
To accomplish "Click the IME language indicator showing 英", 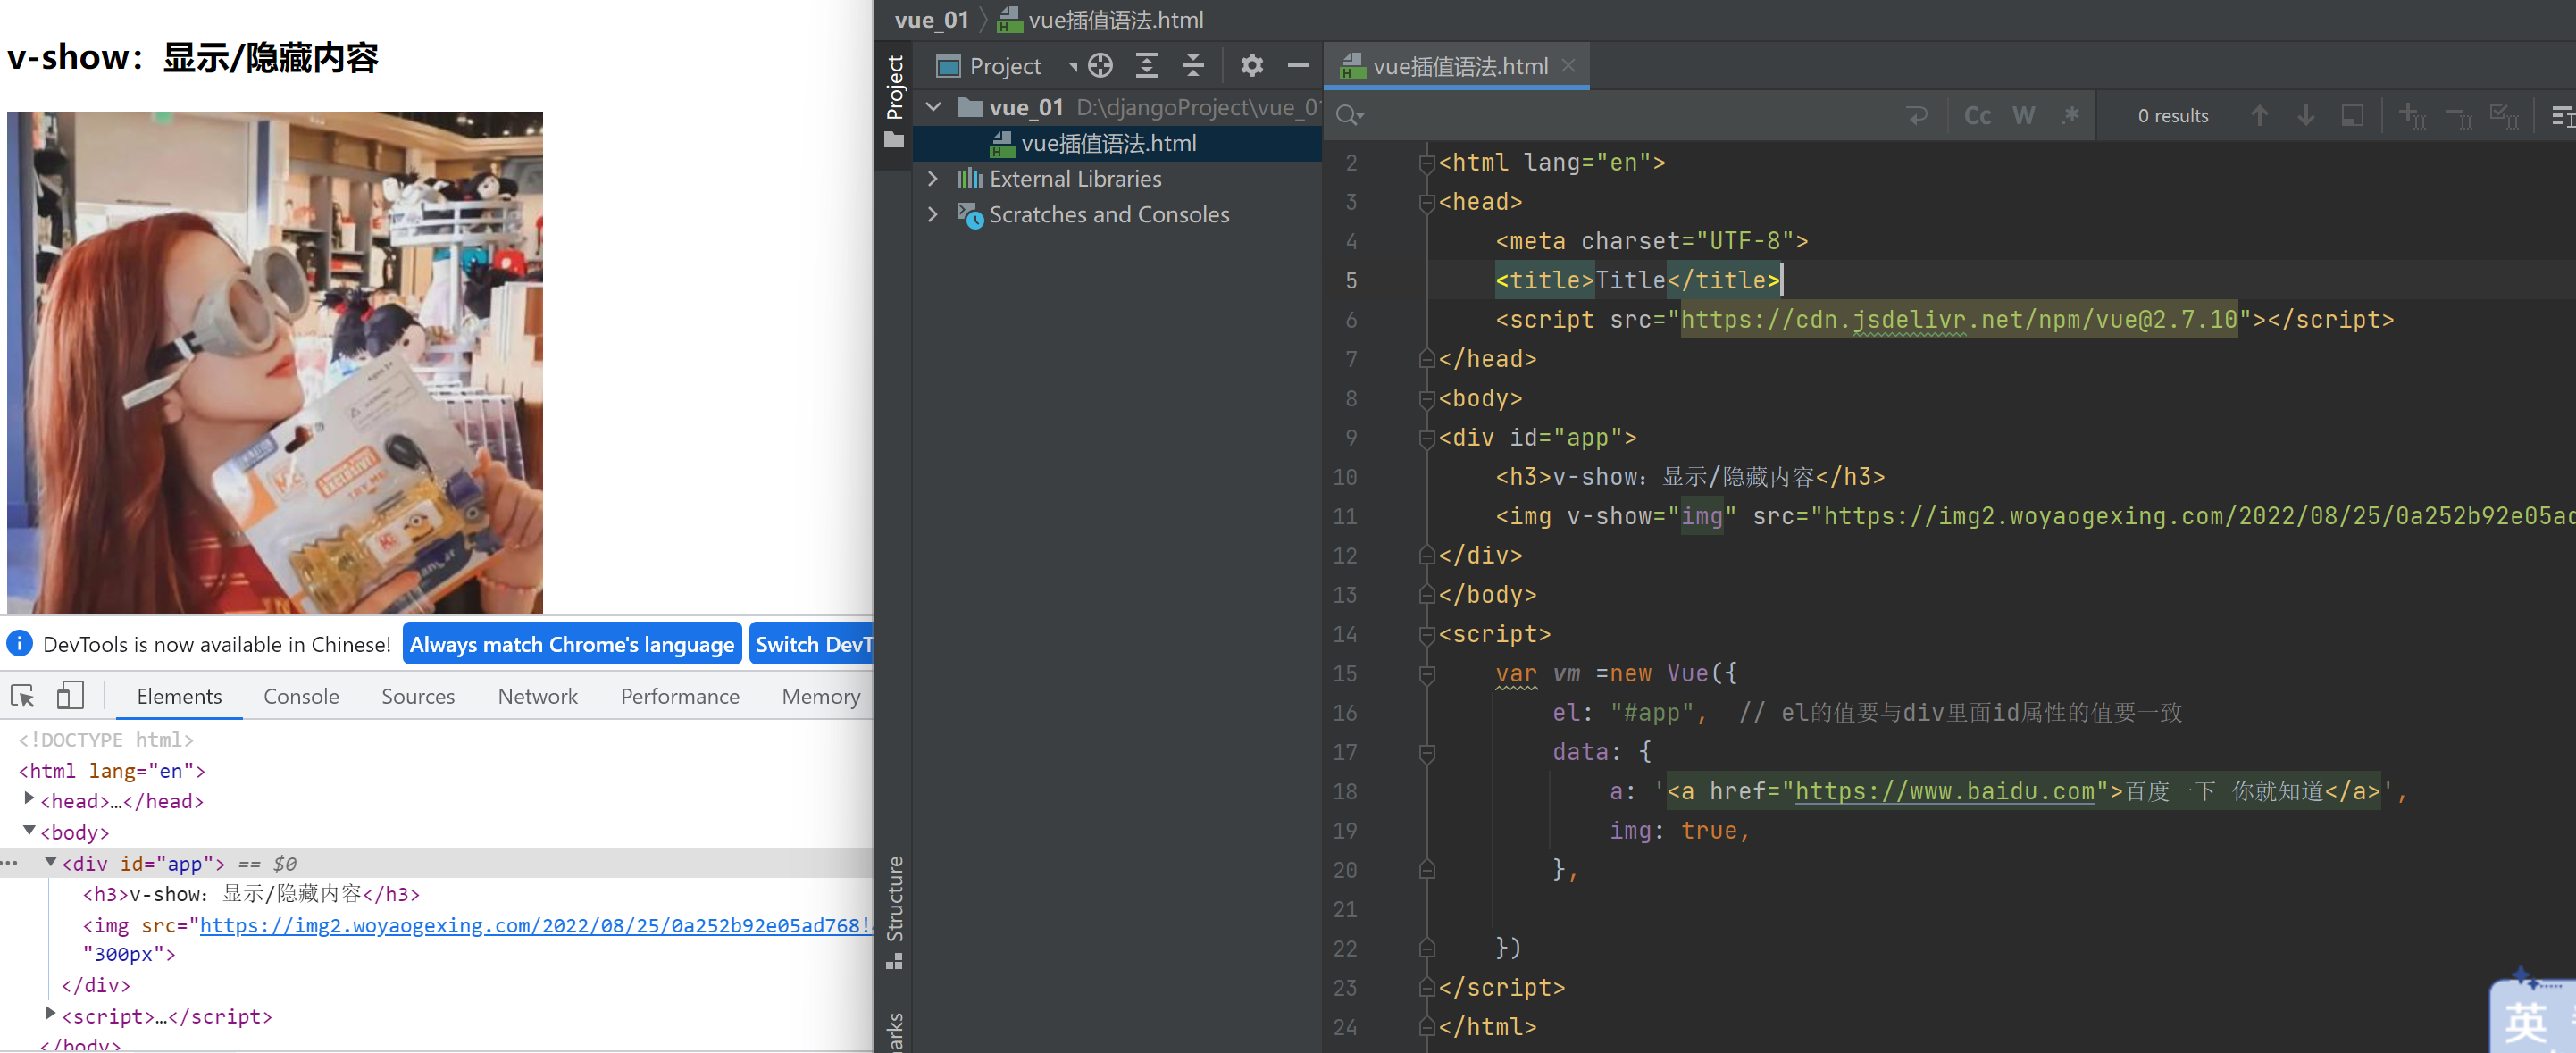I will coord(2526,1022).
